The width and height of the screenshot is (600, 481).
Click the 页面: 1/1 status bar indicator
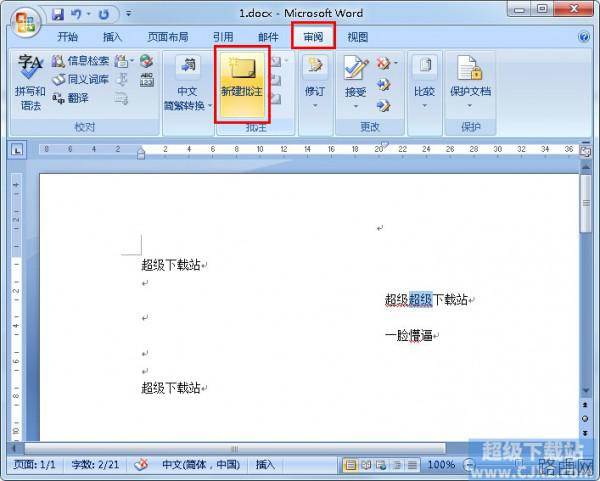[34, 465]
